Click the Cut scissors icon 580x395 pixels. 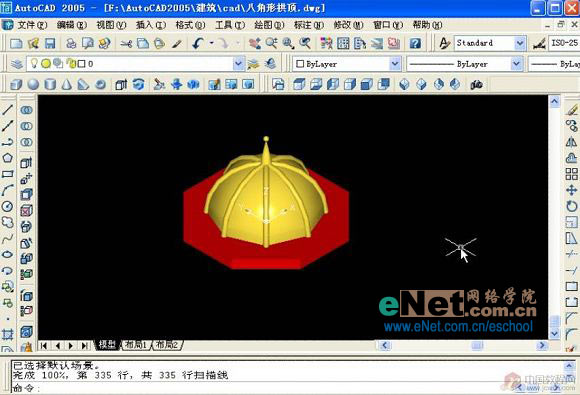126,44
